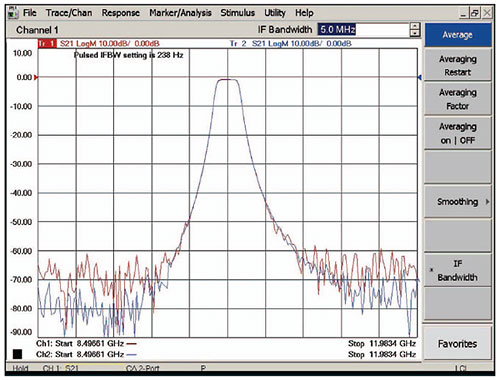Increase IF Bandwidth with up arrow
Screen dimensions: 500x380
415,26
